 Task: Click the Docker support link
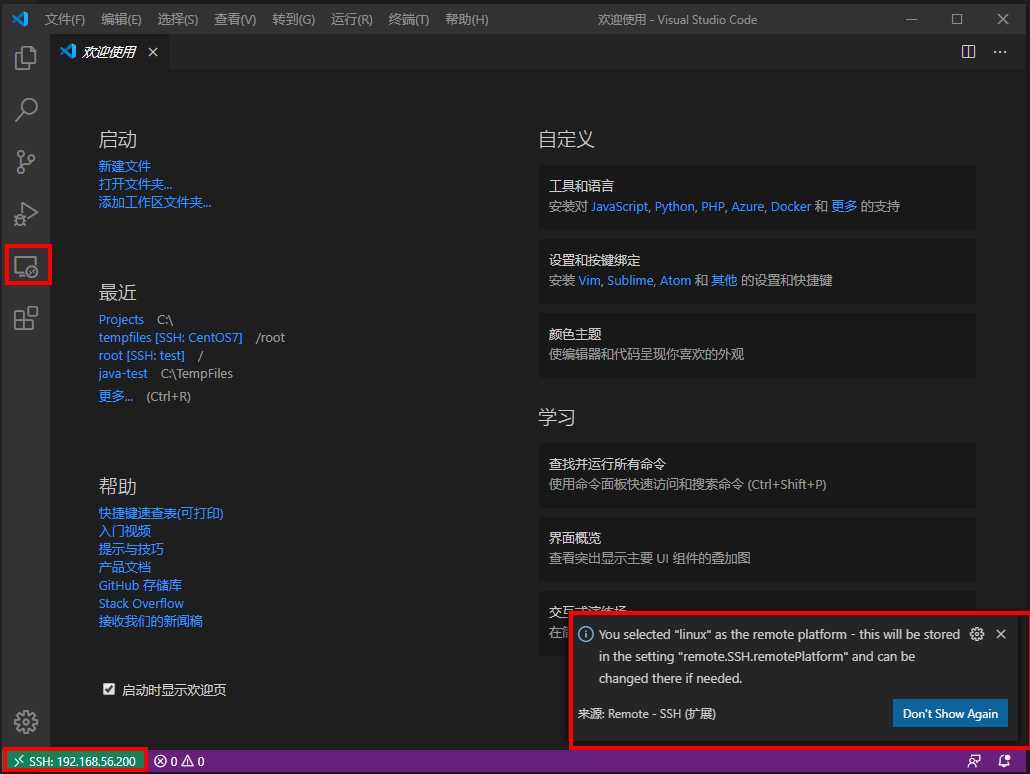[x=790, y=206]
